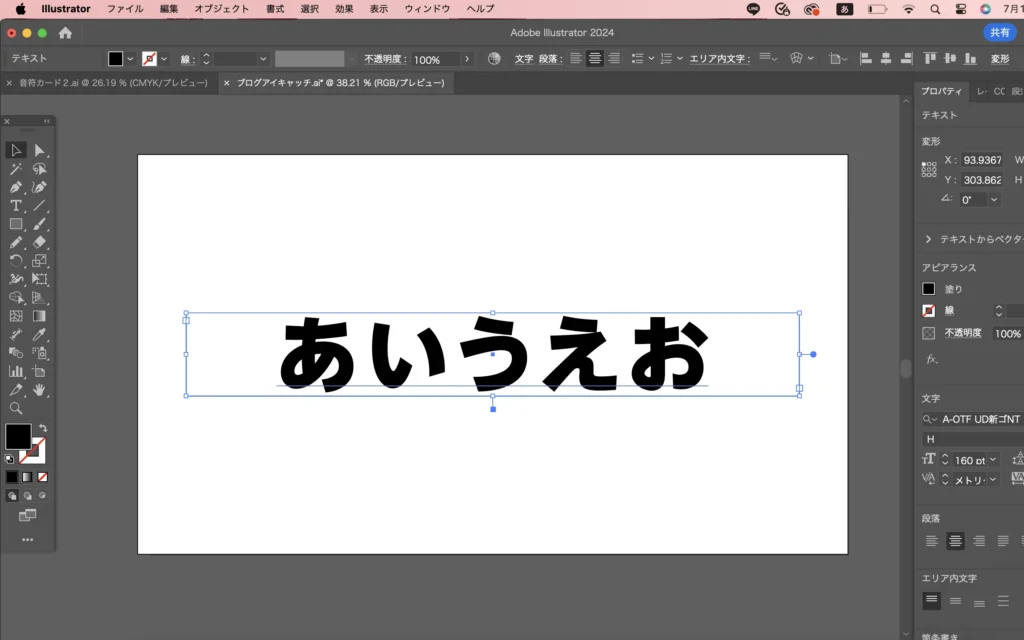Activate the Zoom magnifier tool
Screen dimensions: 1024x640
click(16, 408)
